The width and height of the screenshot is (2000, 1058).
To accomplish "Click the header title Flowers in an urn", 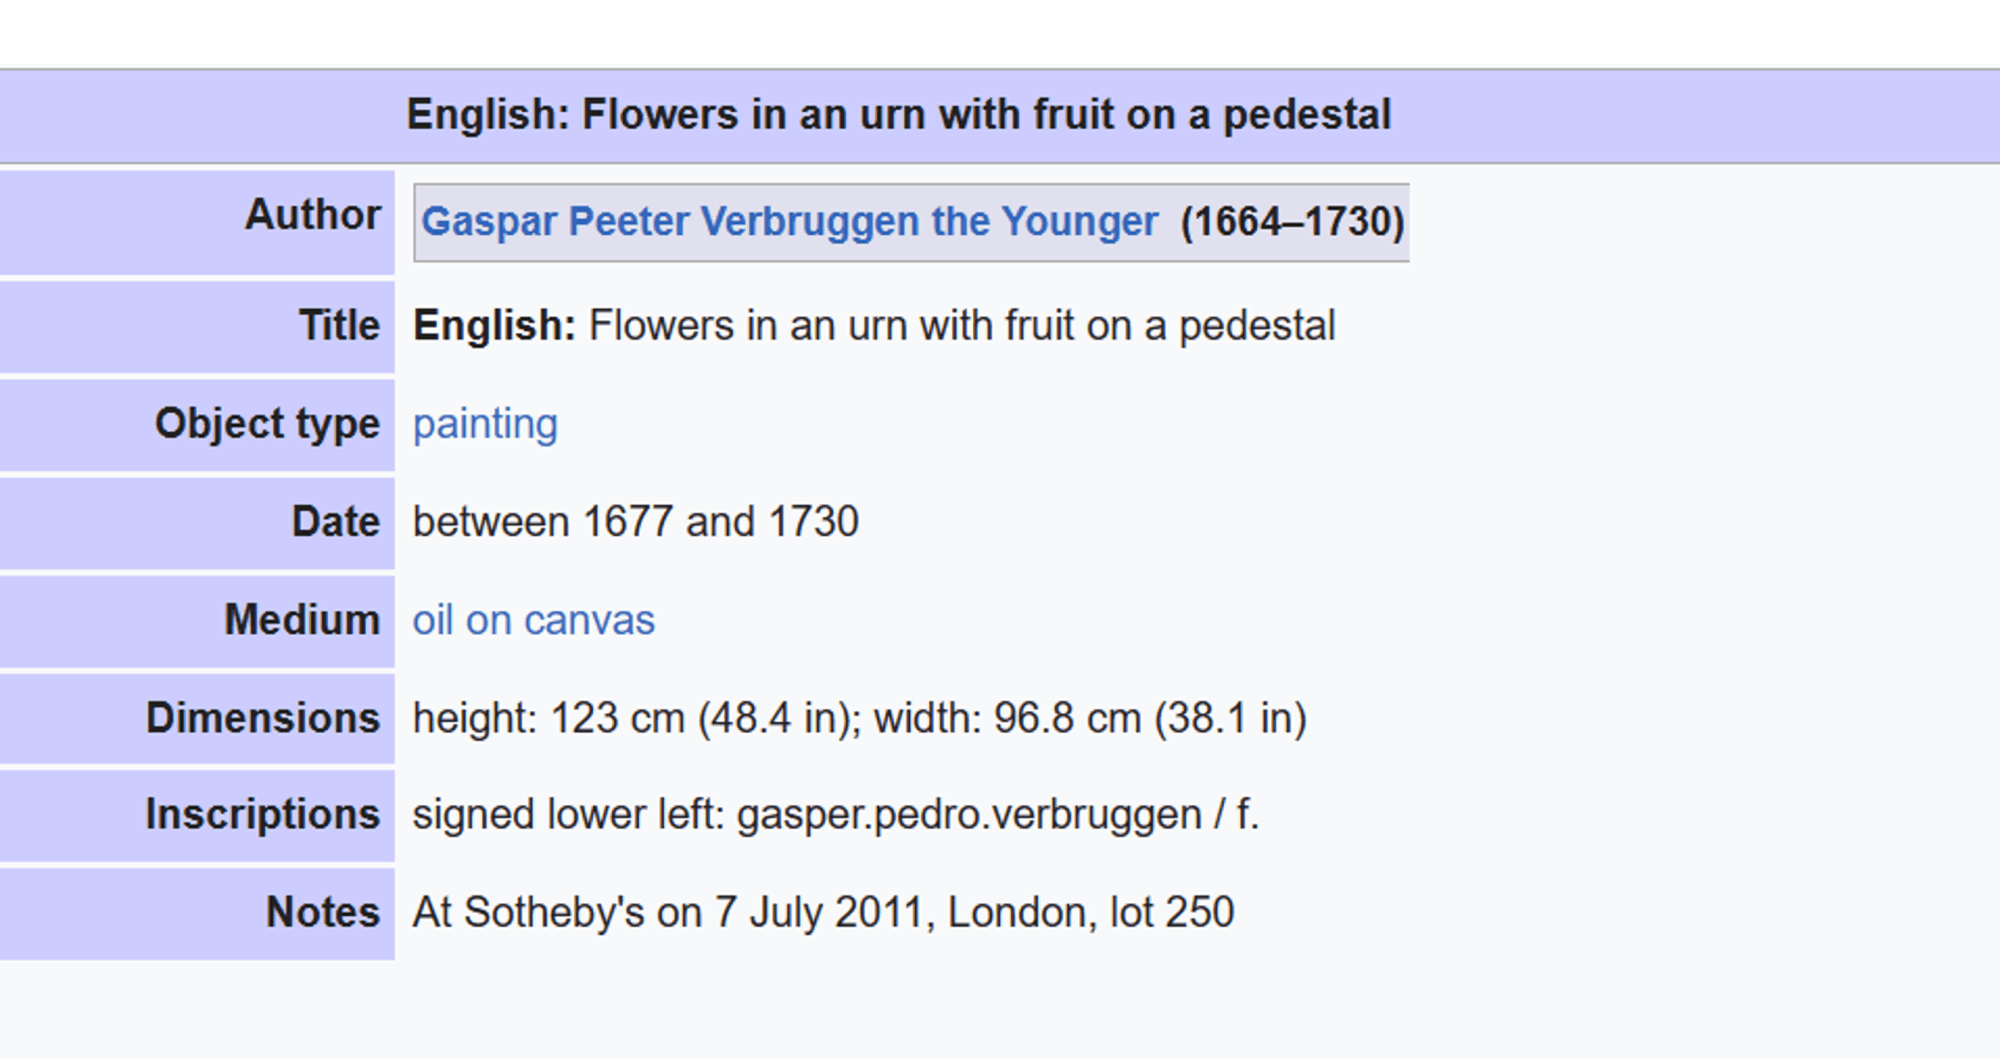I will tap(898, 115).
